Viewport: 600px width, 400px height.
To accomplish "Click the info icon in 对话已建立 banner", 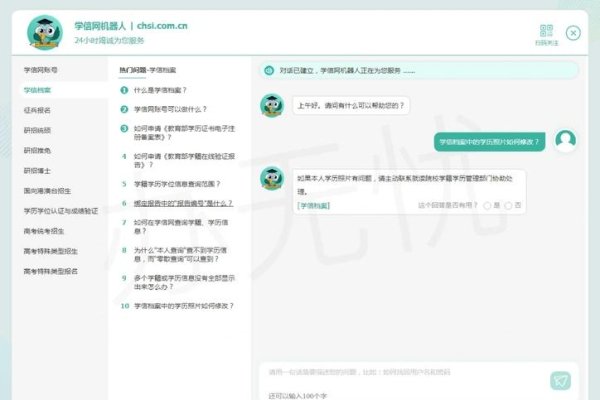I will [x=269, y=70].
